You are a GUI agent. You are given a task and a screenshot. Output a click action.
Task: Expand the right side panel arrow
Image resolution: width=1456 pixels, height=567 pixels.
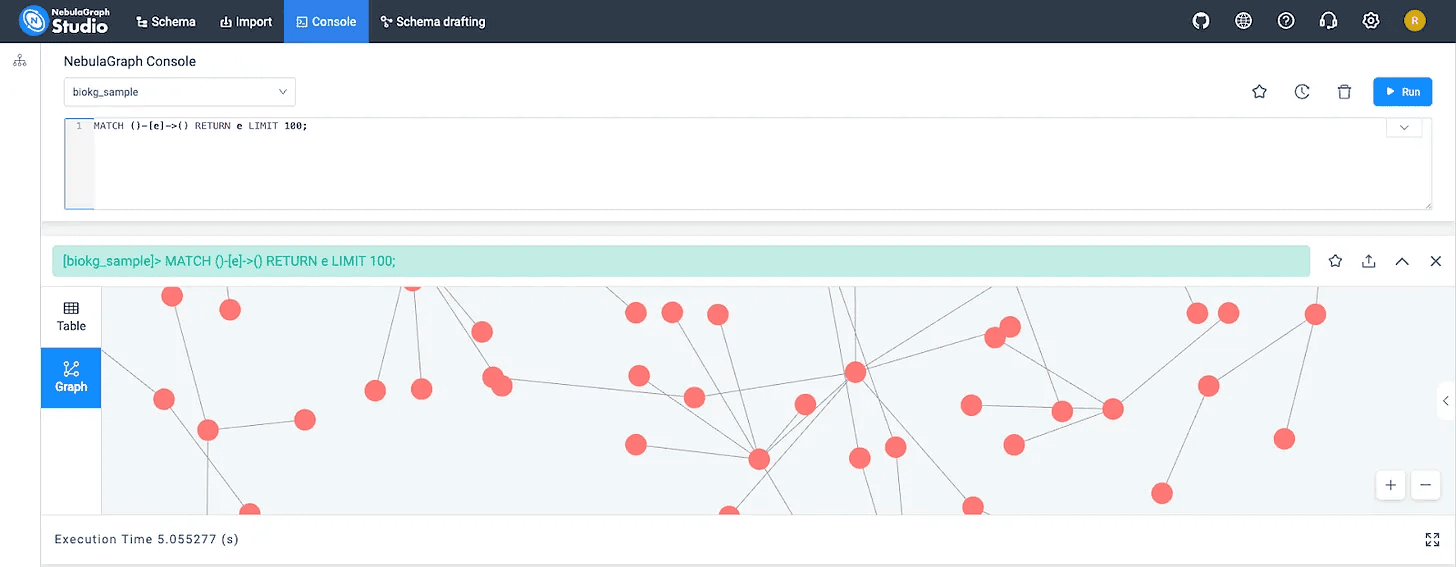coord(1446,401)
